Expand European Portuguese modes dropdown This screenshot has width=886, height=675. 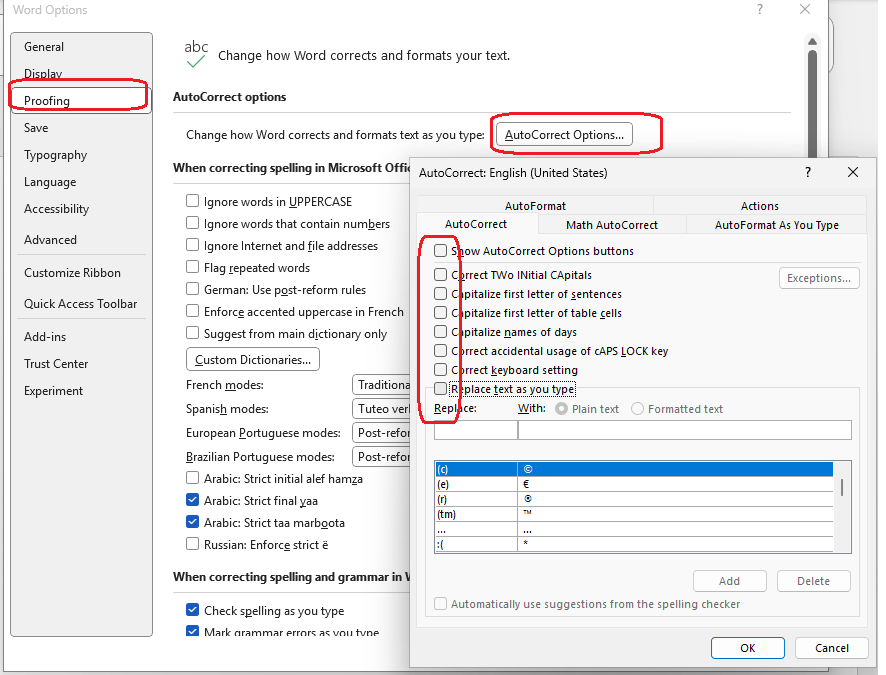(382, 433)
